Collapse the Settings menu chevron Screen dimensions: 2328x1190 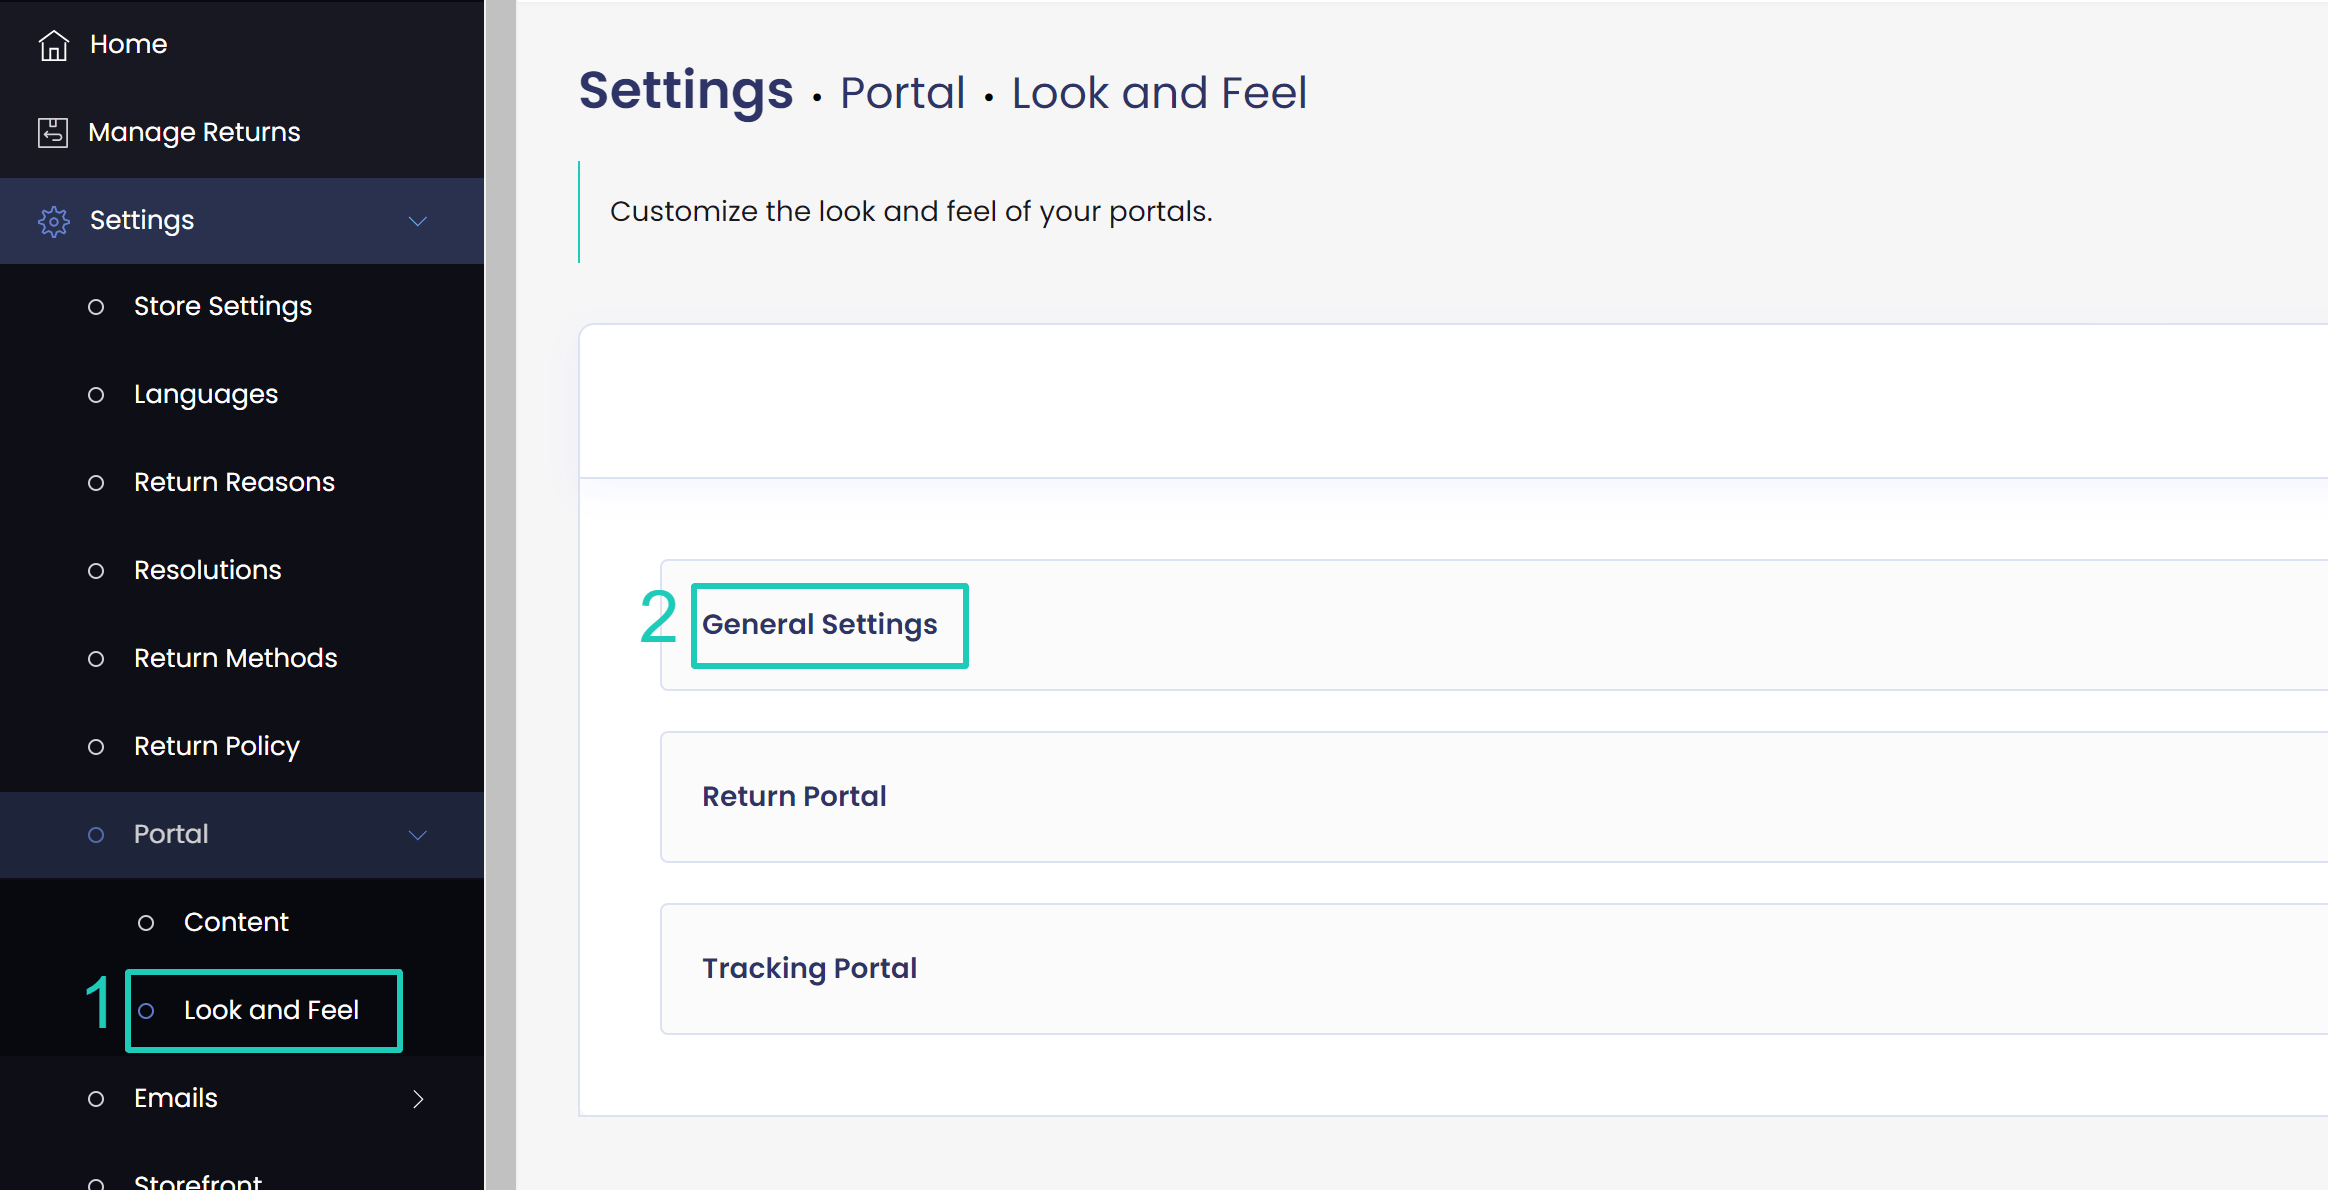(418, 221)
